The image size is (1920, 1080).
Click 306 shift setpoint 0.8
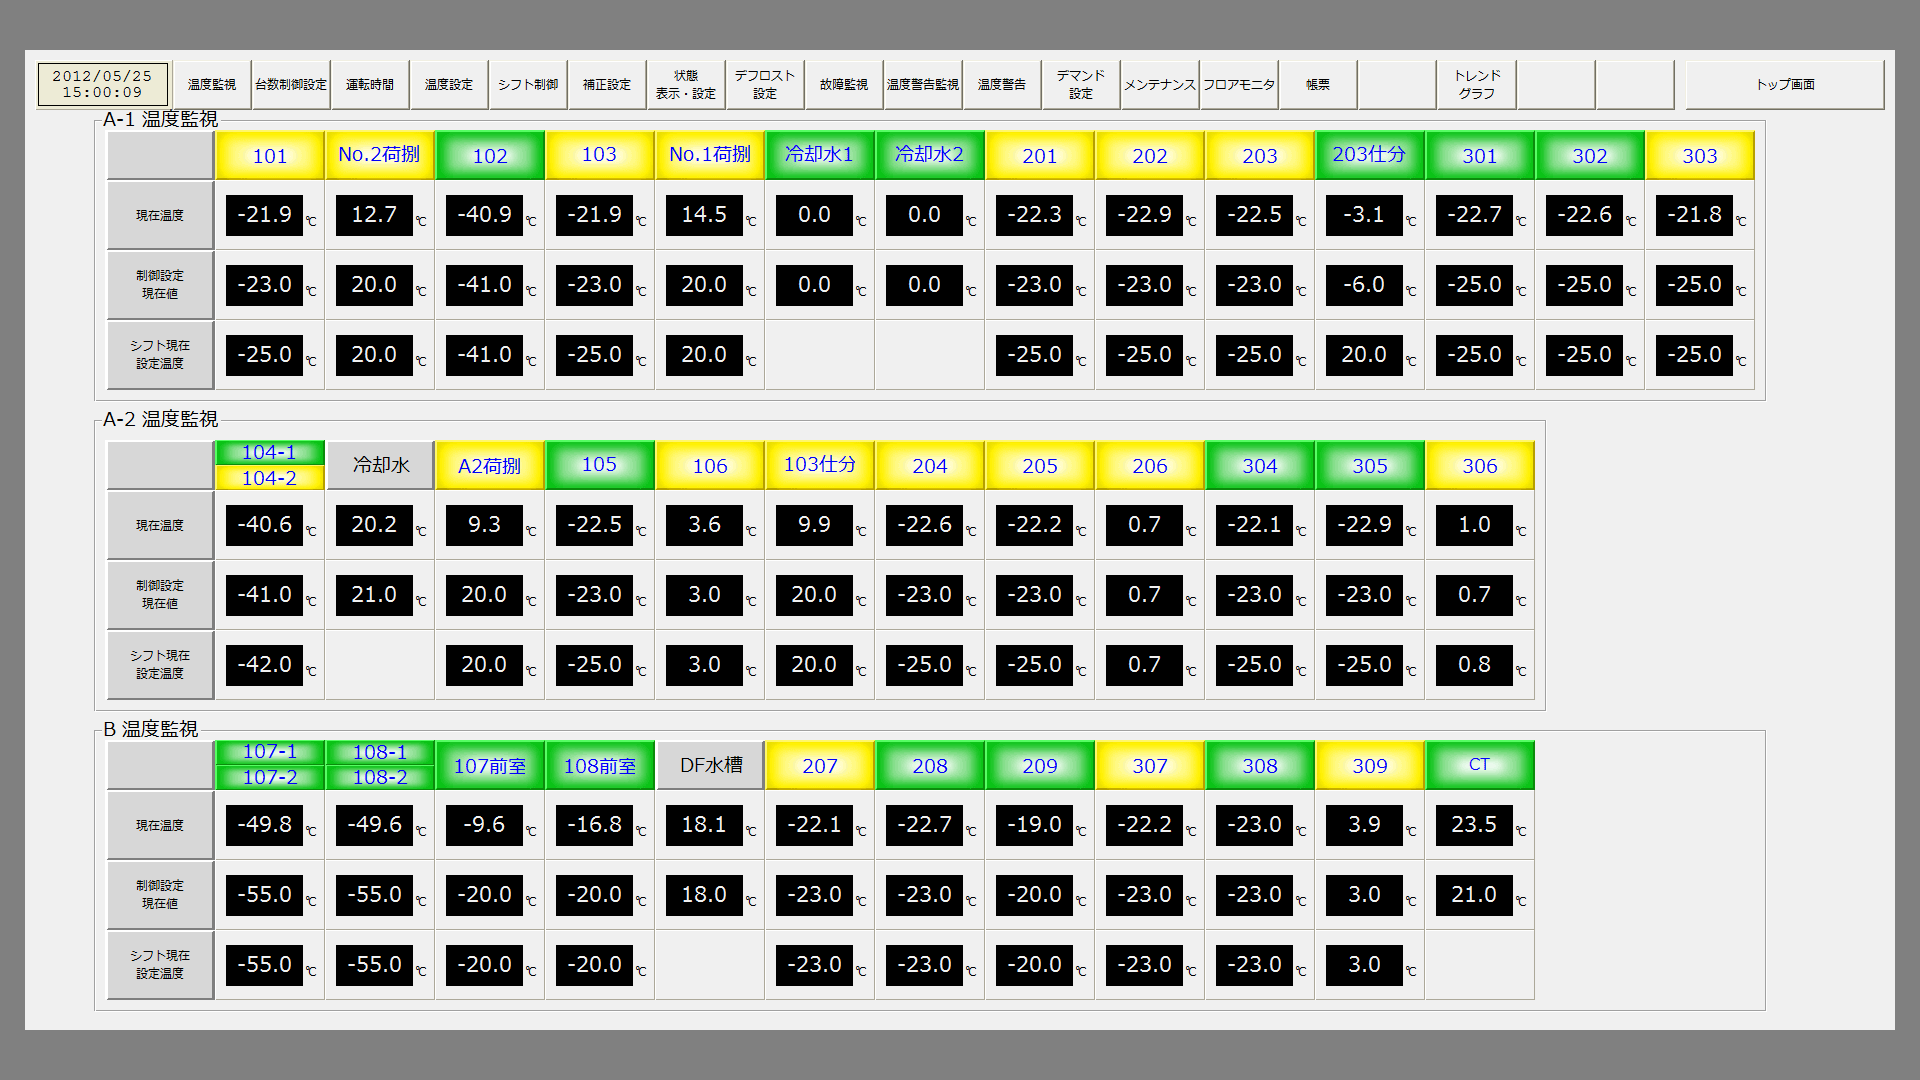(x=1474, y=665)
